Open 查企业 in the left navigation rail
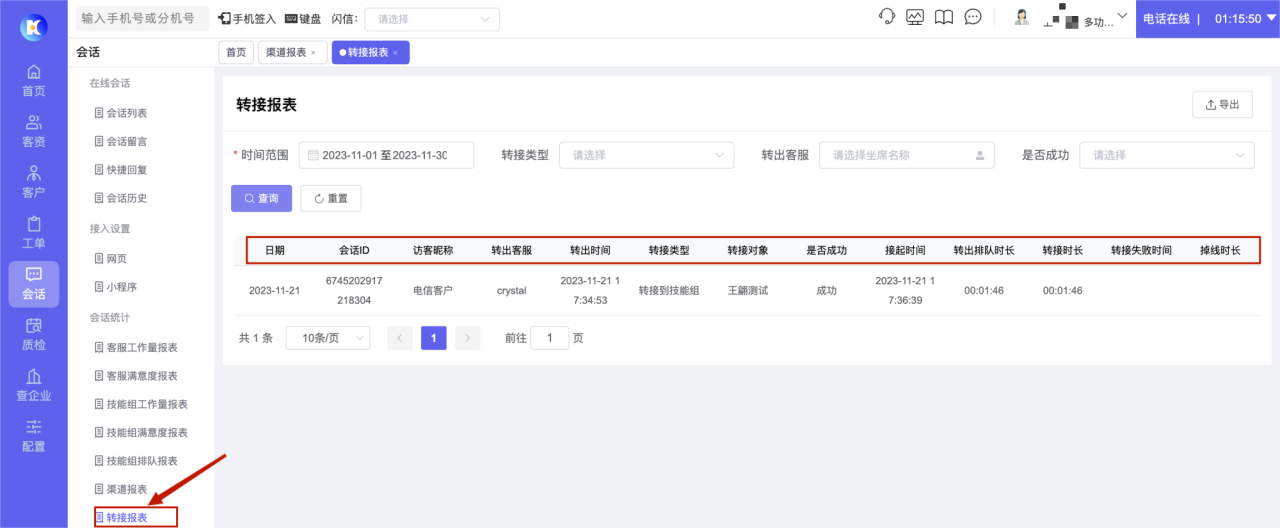The width and height of the screenshot is (1280, 528). coord(34,386)
